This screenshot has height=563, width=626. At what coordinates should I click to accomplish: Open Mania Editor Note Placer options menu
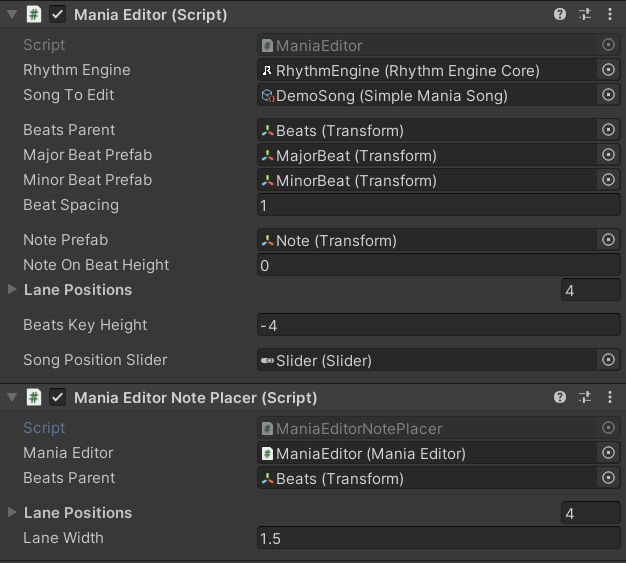point(610,398)
